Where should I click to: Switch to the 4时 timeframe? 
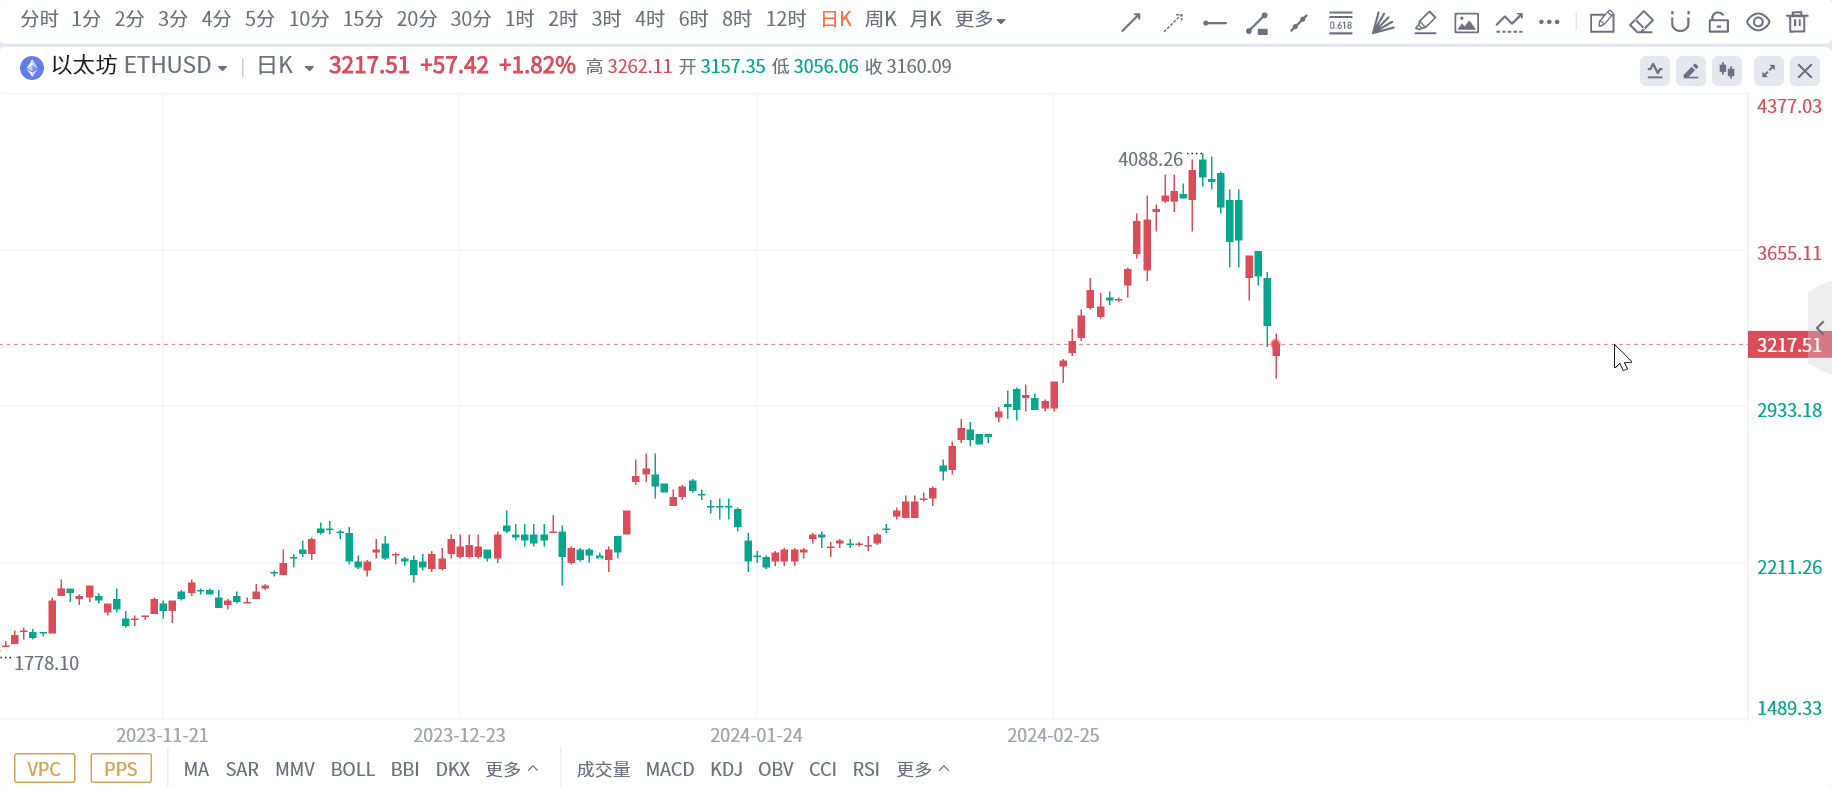(649, 20)
